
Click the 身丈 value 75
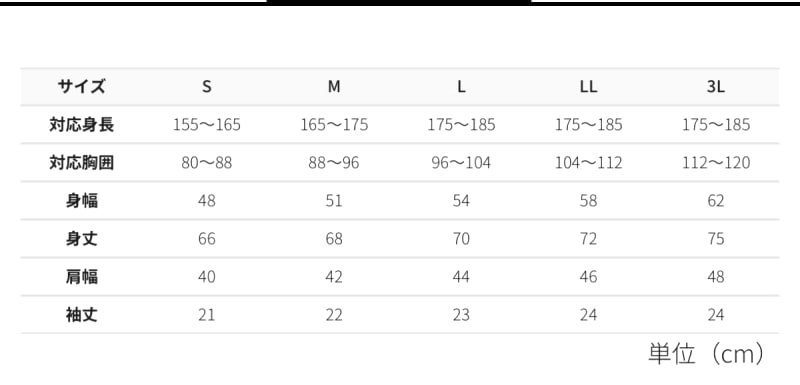coord(716,239)
